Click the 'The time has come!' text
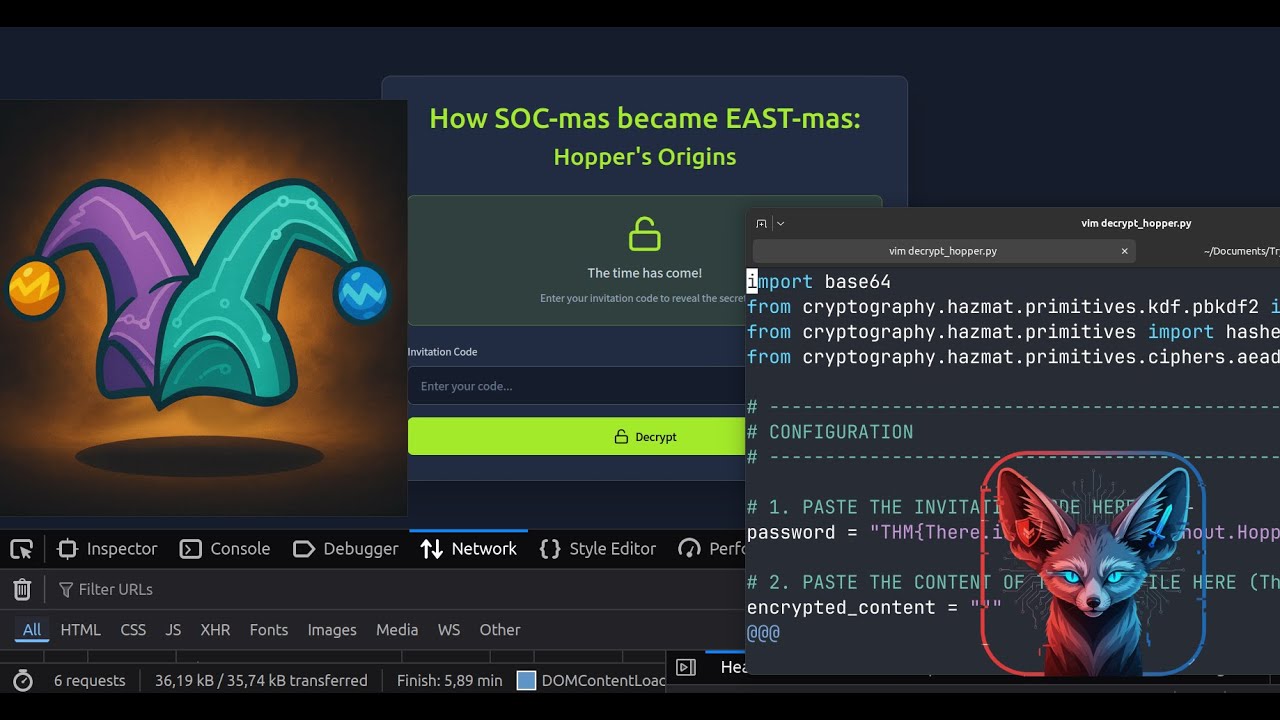 pos(645,273)
